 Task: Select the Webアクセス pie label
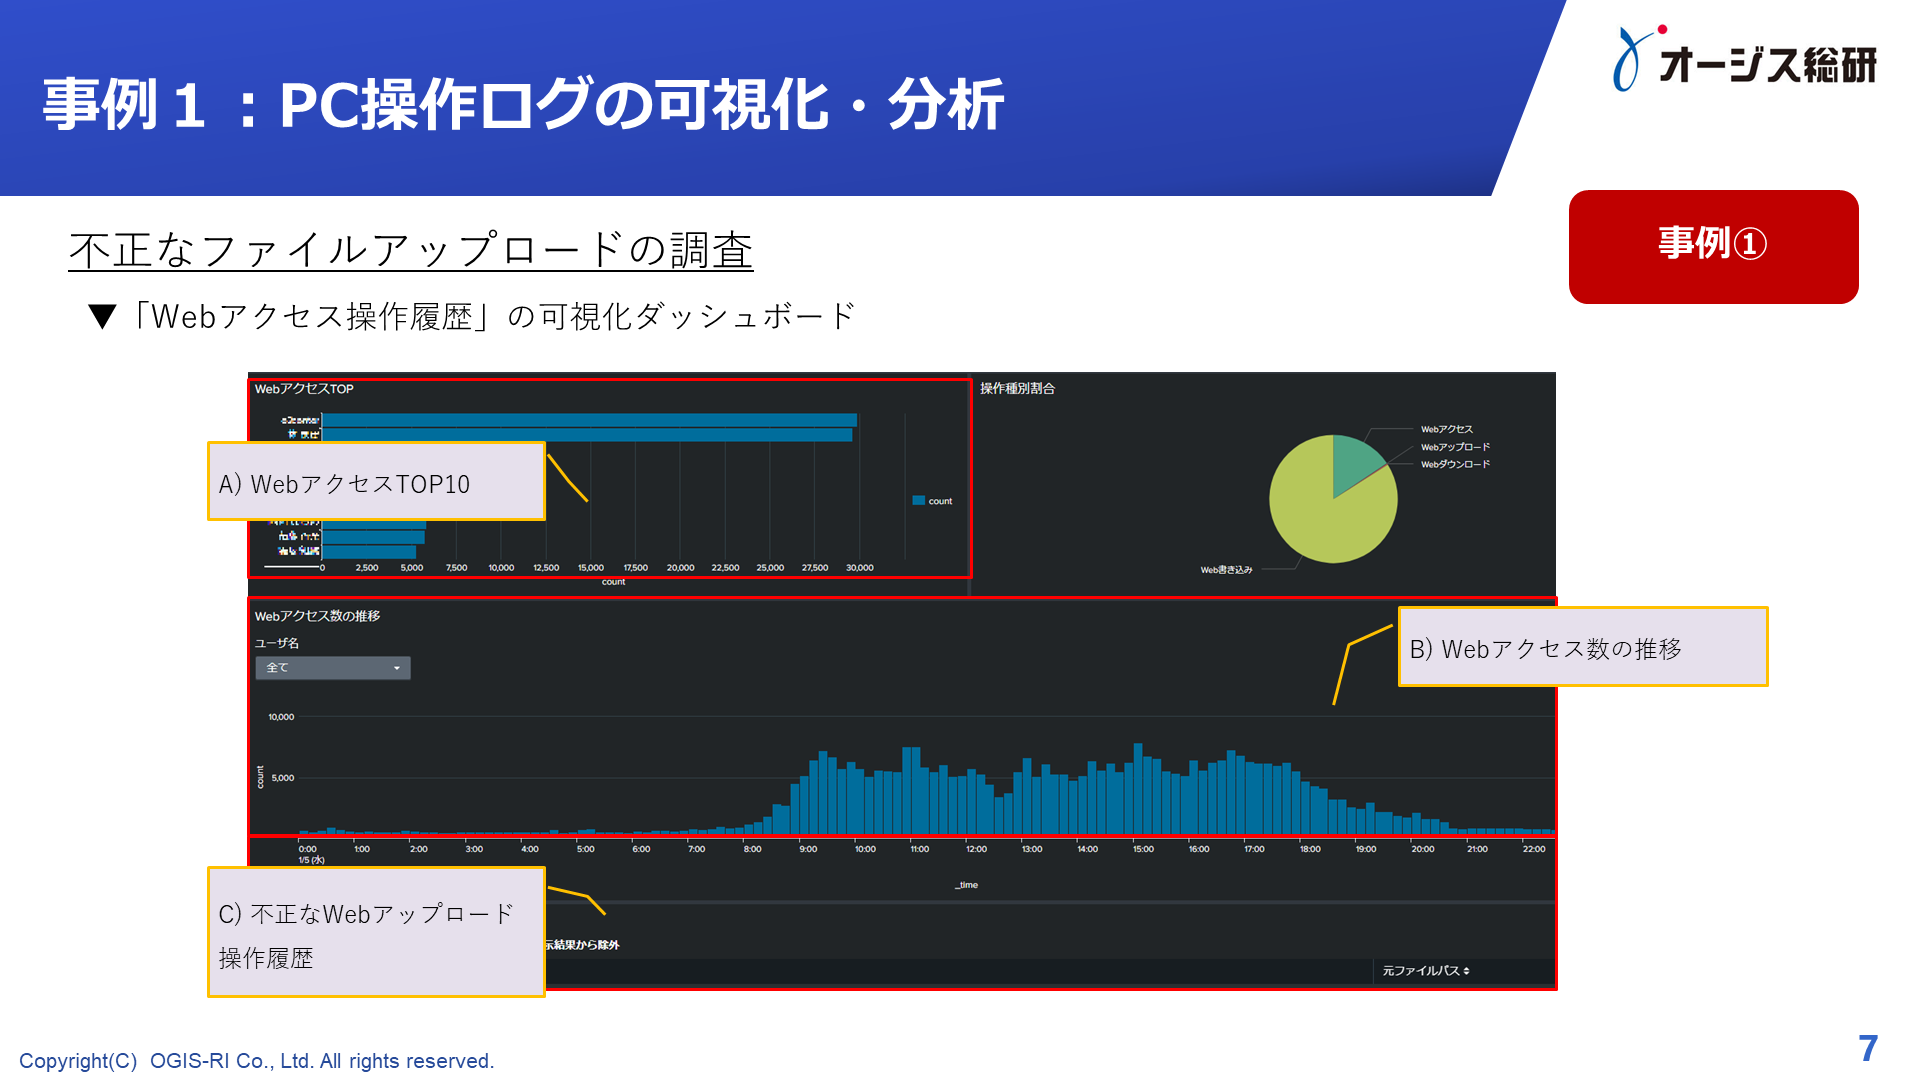[x=1446, y=429]
